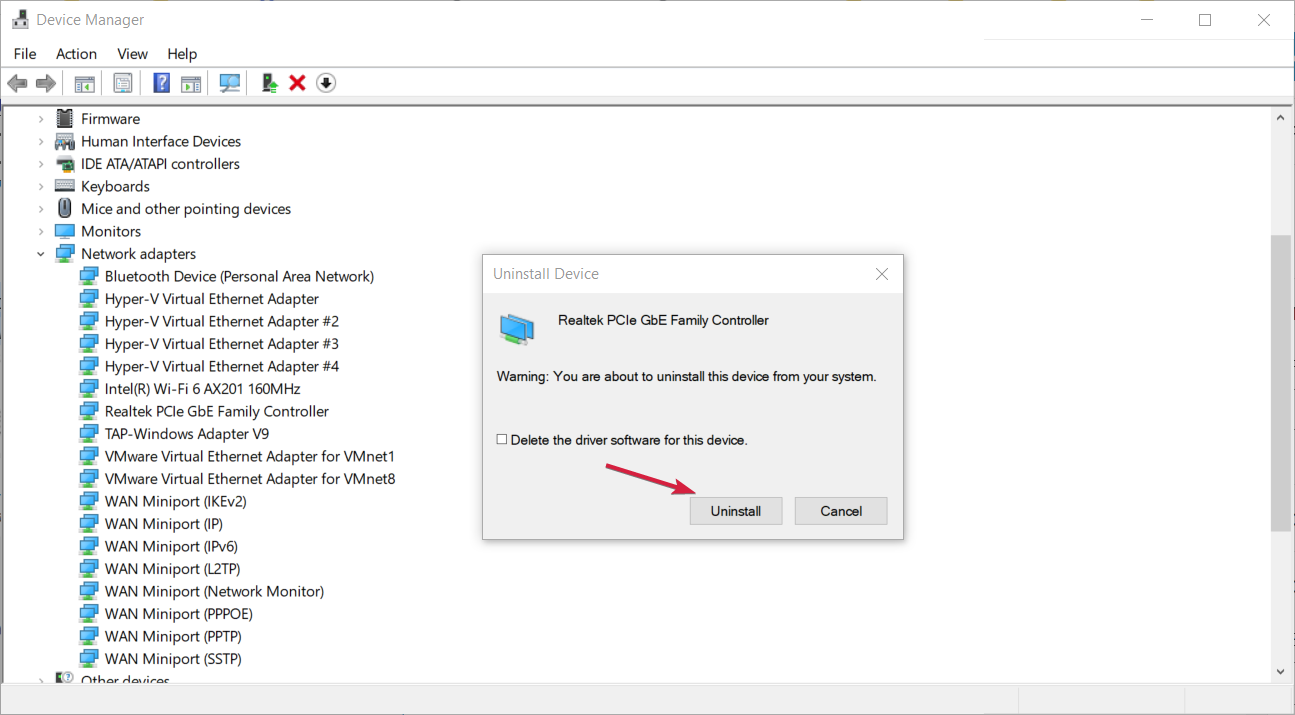The width and height of the screenshot is (1295, 715).
Task: Select Hyper-V Virtual Ethernet Adapter #3
Action: point(222,344)
